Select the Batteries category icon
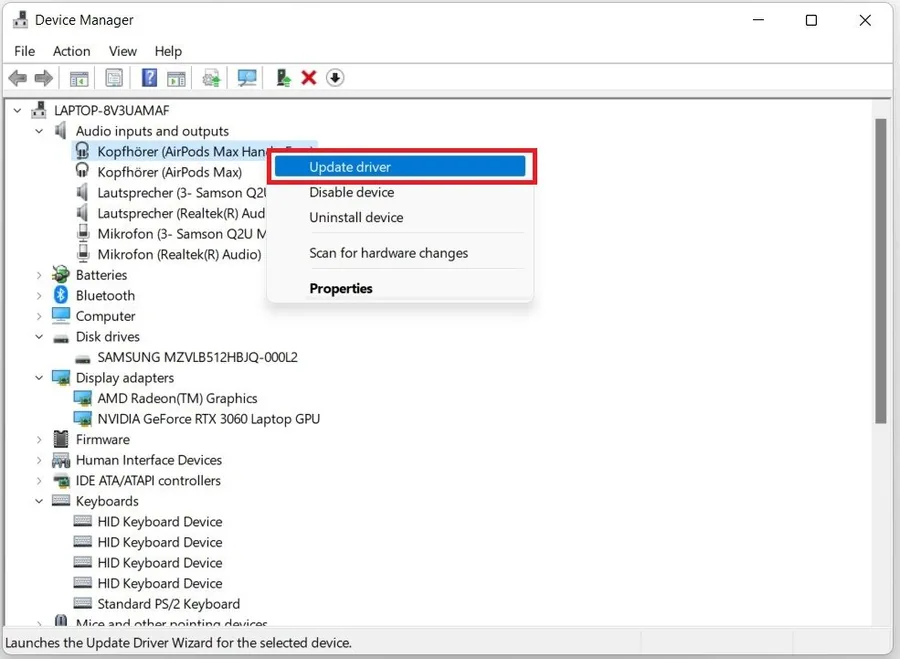The image size is (900, 659). click(60, 274)
